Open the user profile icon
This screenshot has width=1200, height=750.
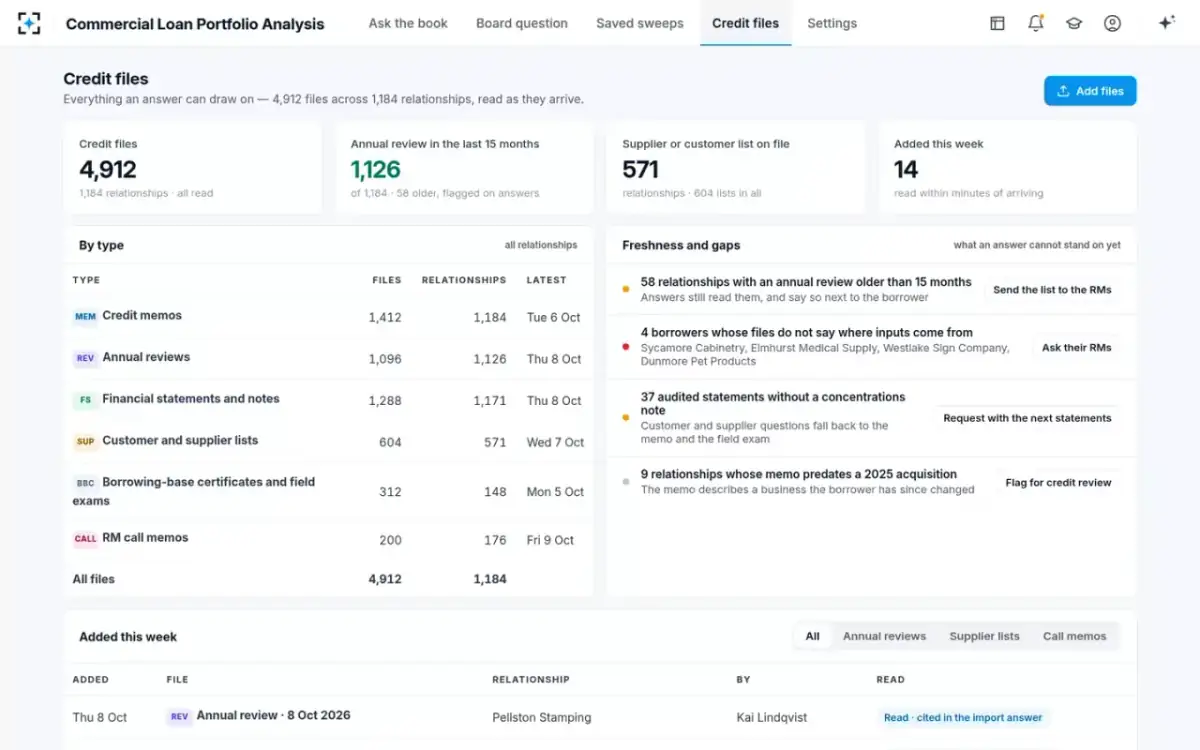pos(1112,23)
